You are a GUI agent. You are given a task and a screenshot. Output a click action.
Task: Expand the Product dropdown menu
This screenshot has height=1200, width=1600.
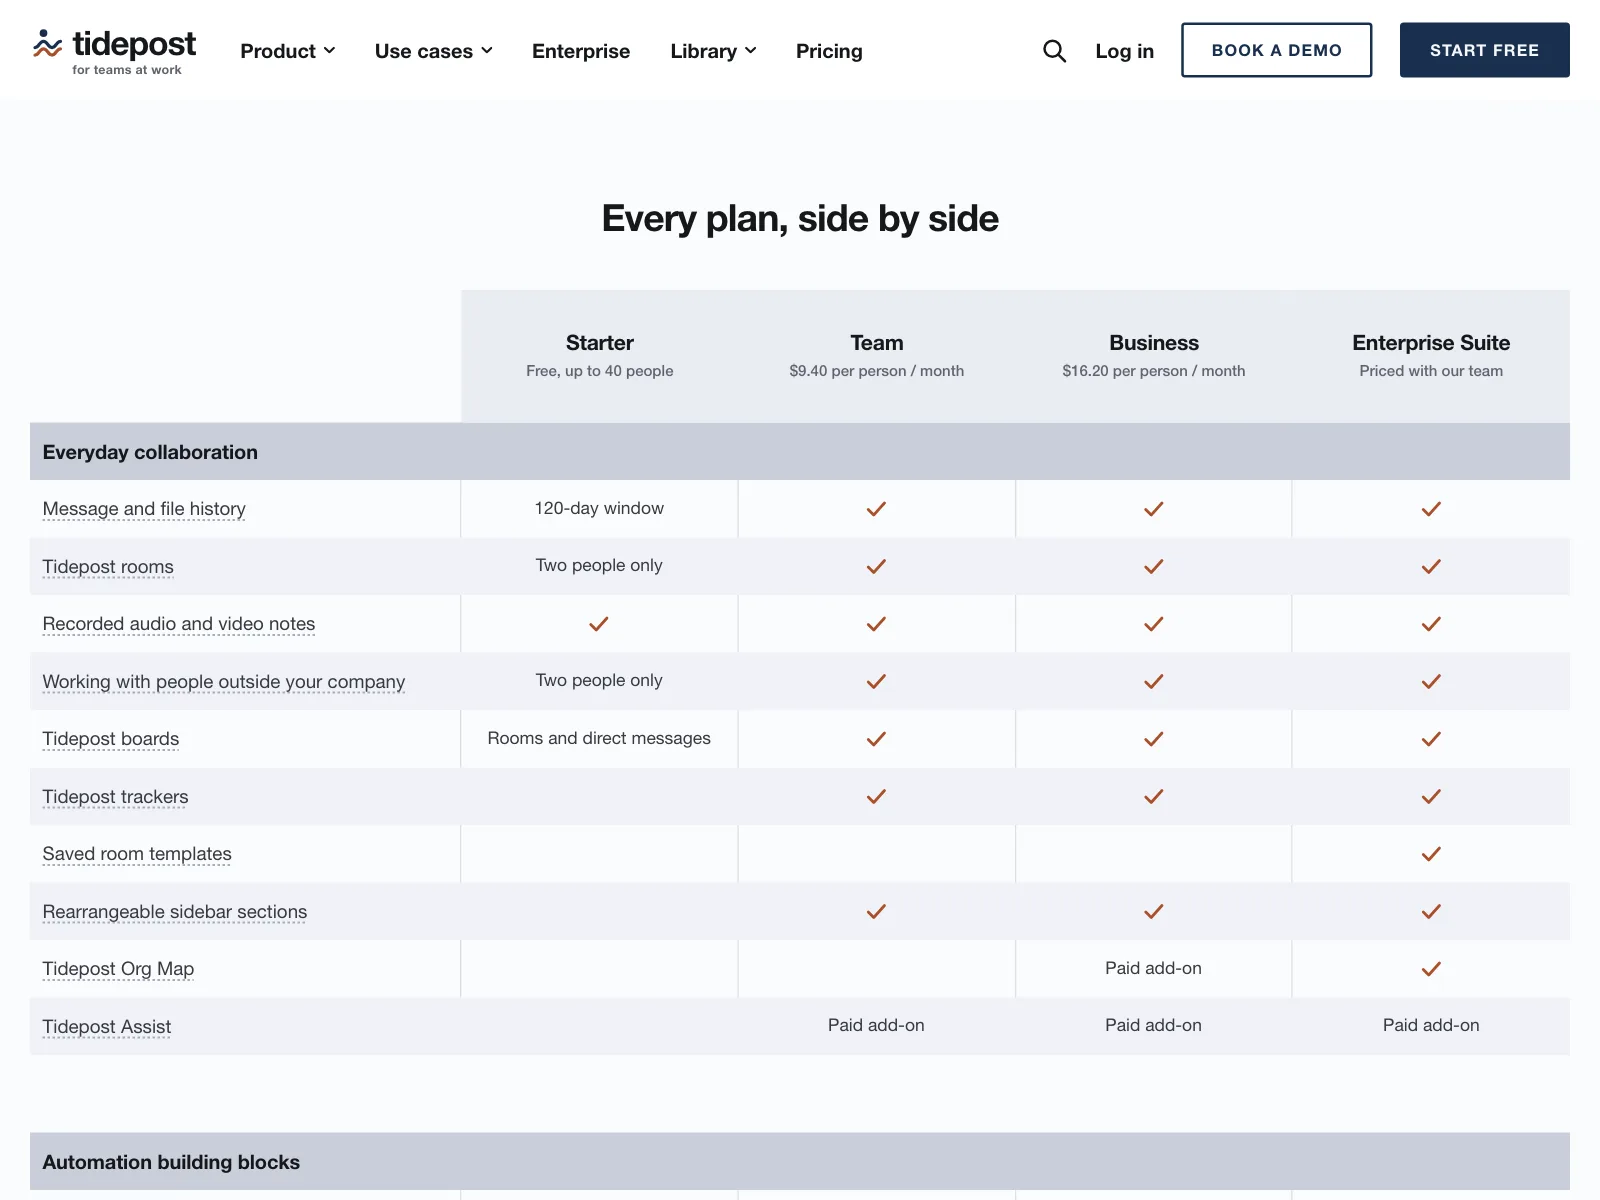288,51
